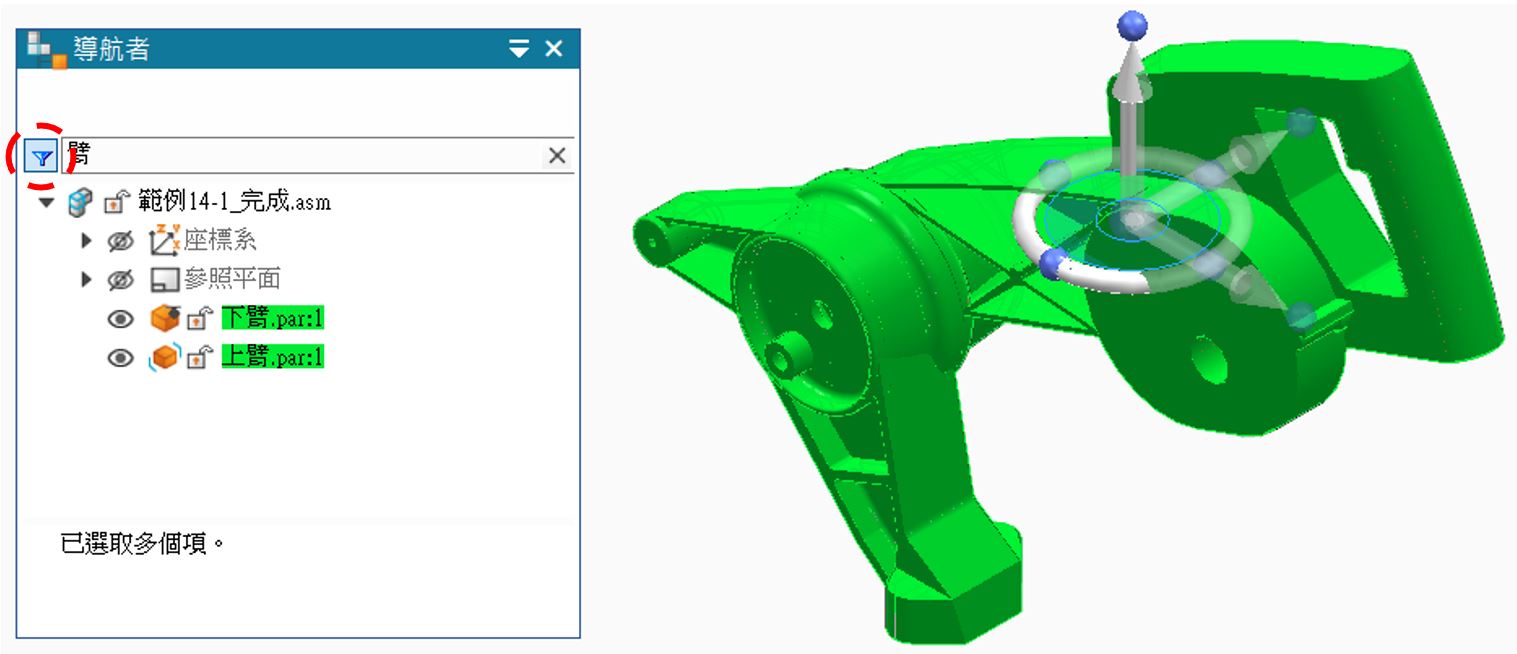Viewport: 1517px width, 654px height.
Task: Show the hidden 參照平面 via its eye icon
Action: pyautogui.click(x=121, y=278)
